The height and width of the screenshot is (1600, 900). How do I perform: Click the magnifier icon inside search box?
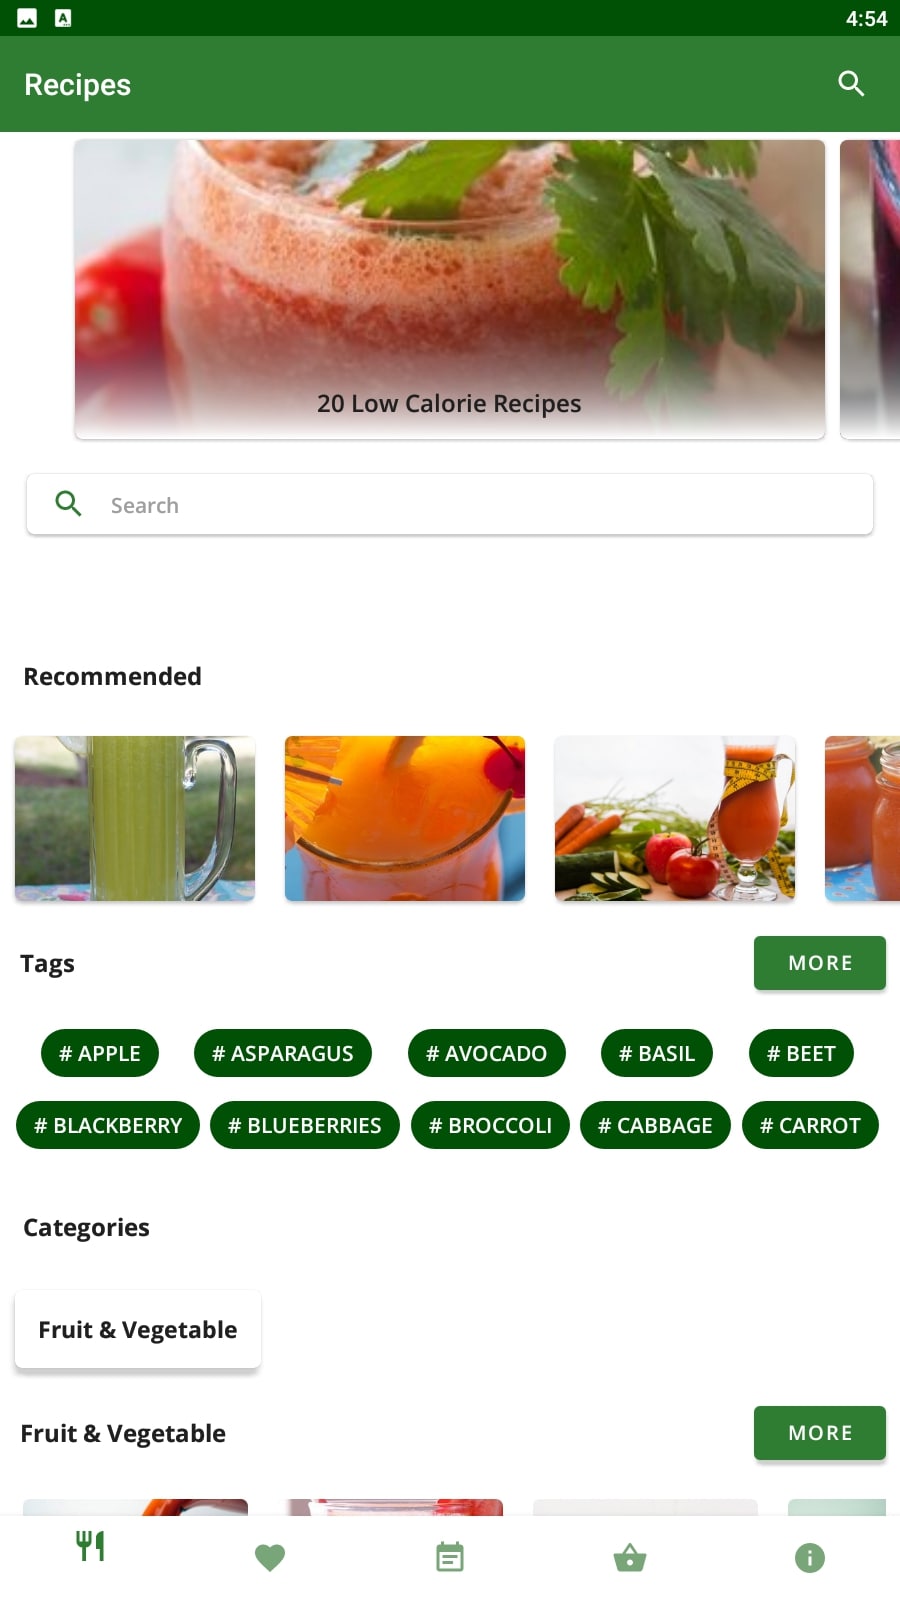68,504
